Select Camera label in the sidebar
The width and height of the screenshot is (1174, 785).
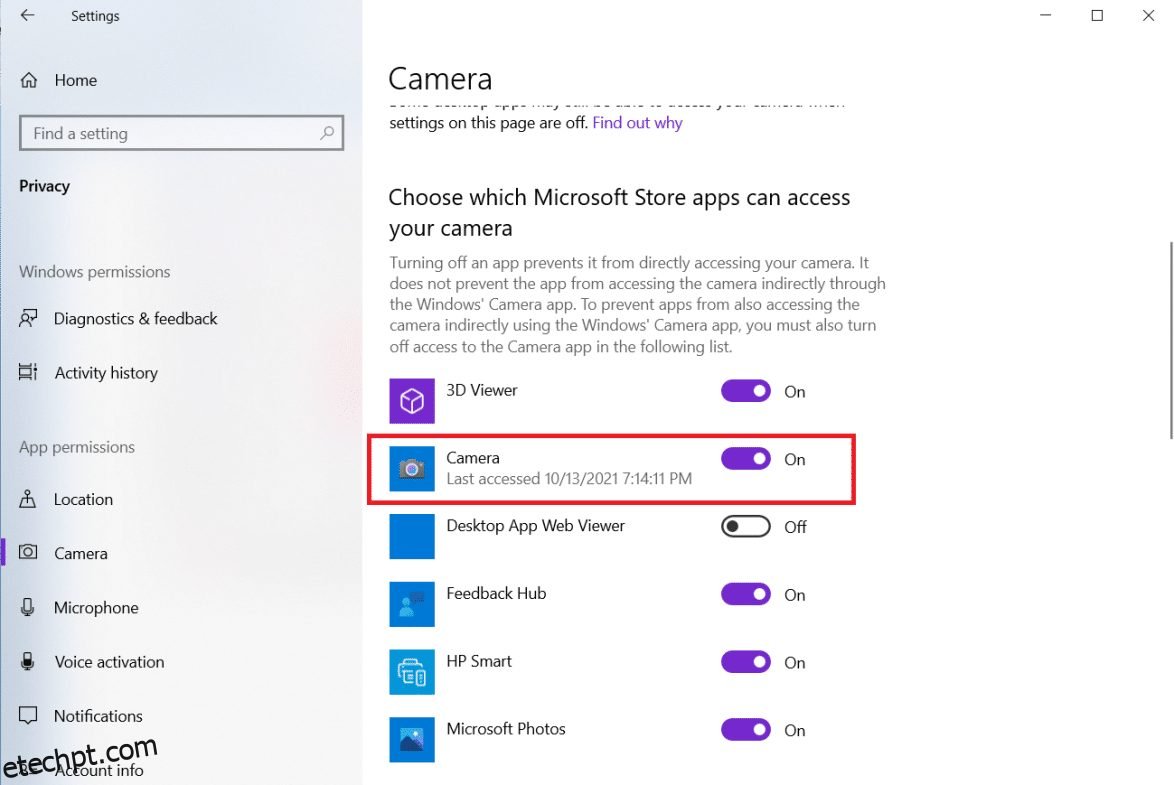[x=81, y=553]
